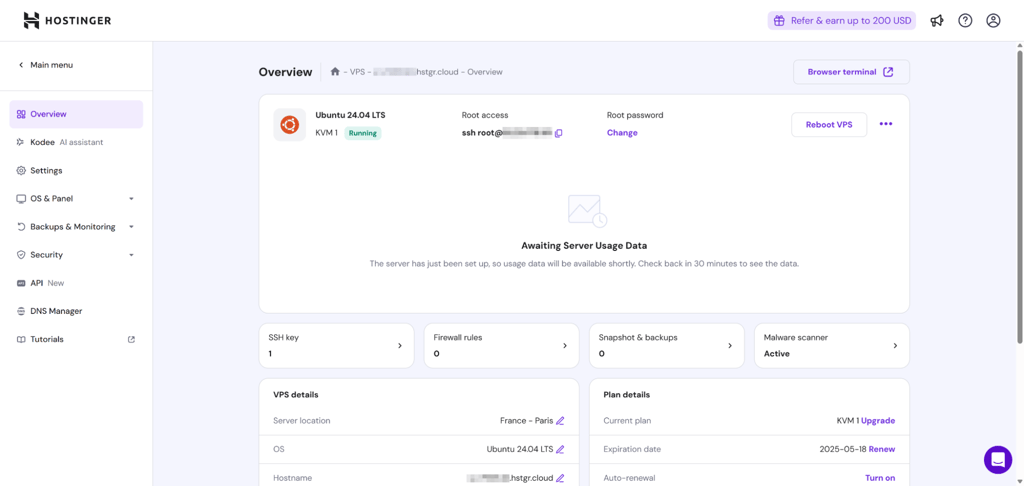Open the SSH key card chevron

400,346
